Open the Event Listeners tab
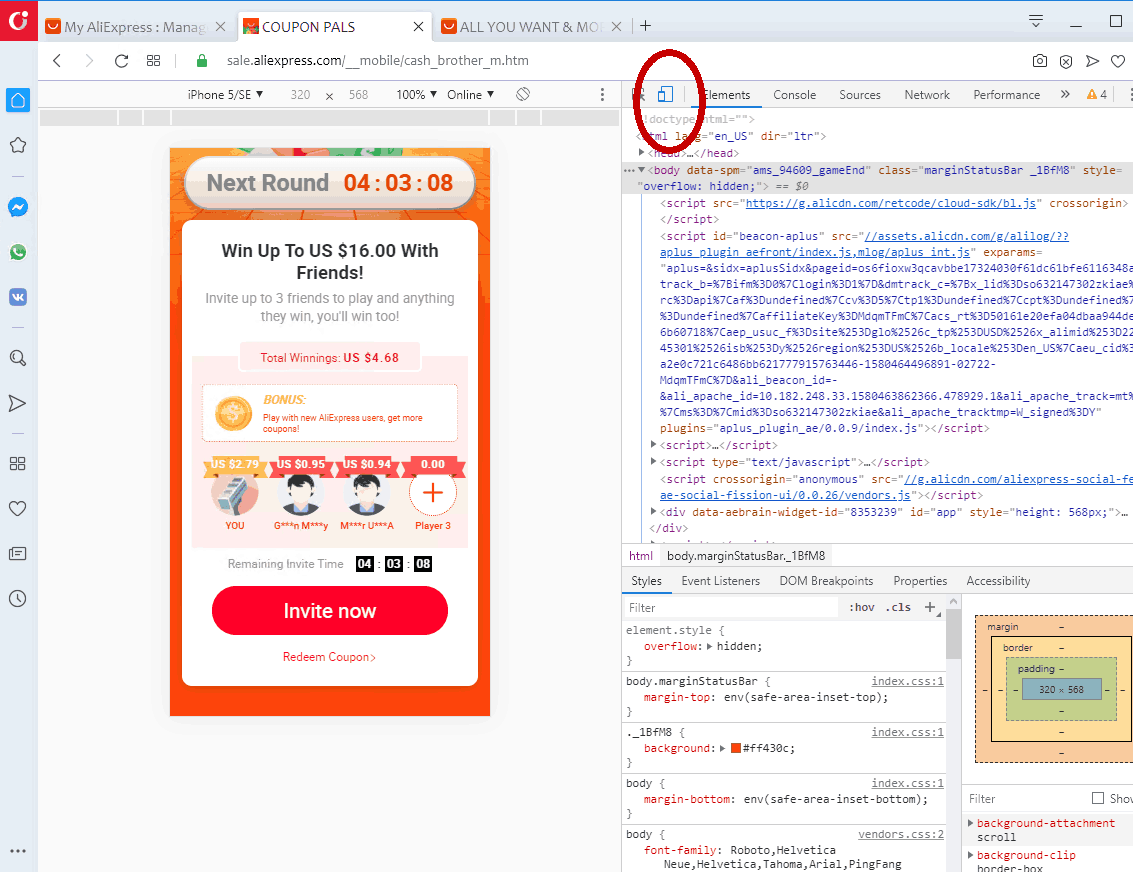This screenshot has width=1133, height=872. [720, 581]
